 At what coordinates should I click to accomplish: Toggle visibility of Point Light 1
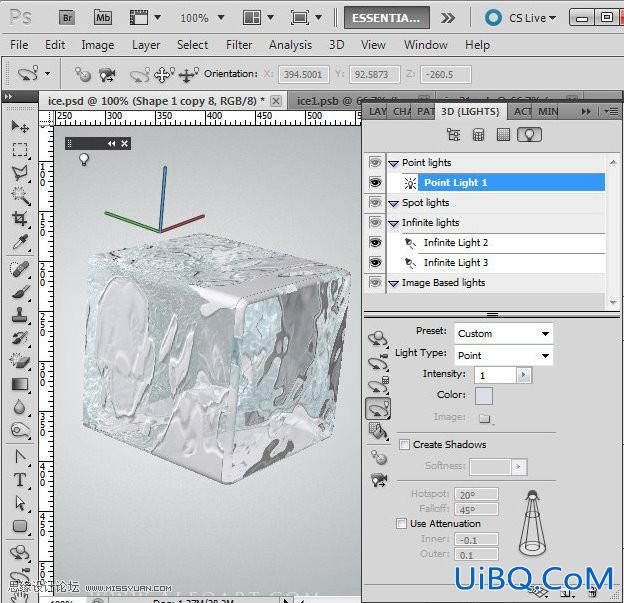375,183
